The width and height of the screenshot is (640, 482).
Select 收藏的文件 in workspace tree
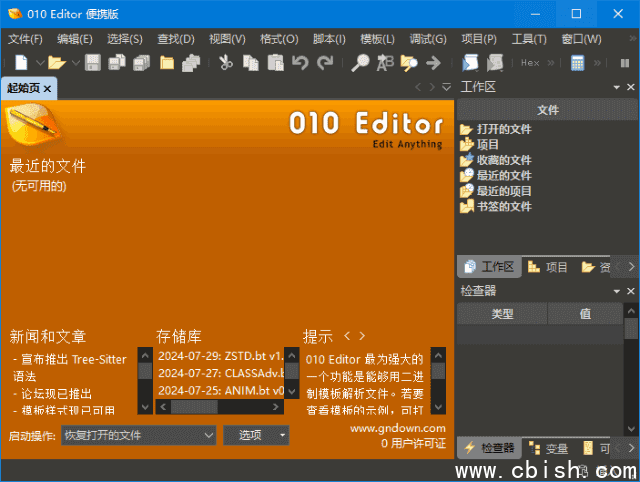click(504, 160)
